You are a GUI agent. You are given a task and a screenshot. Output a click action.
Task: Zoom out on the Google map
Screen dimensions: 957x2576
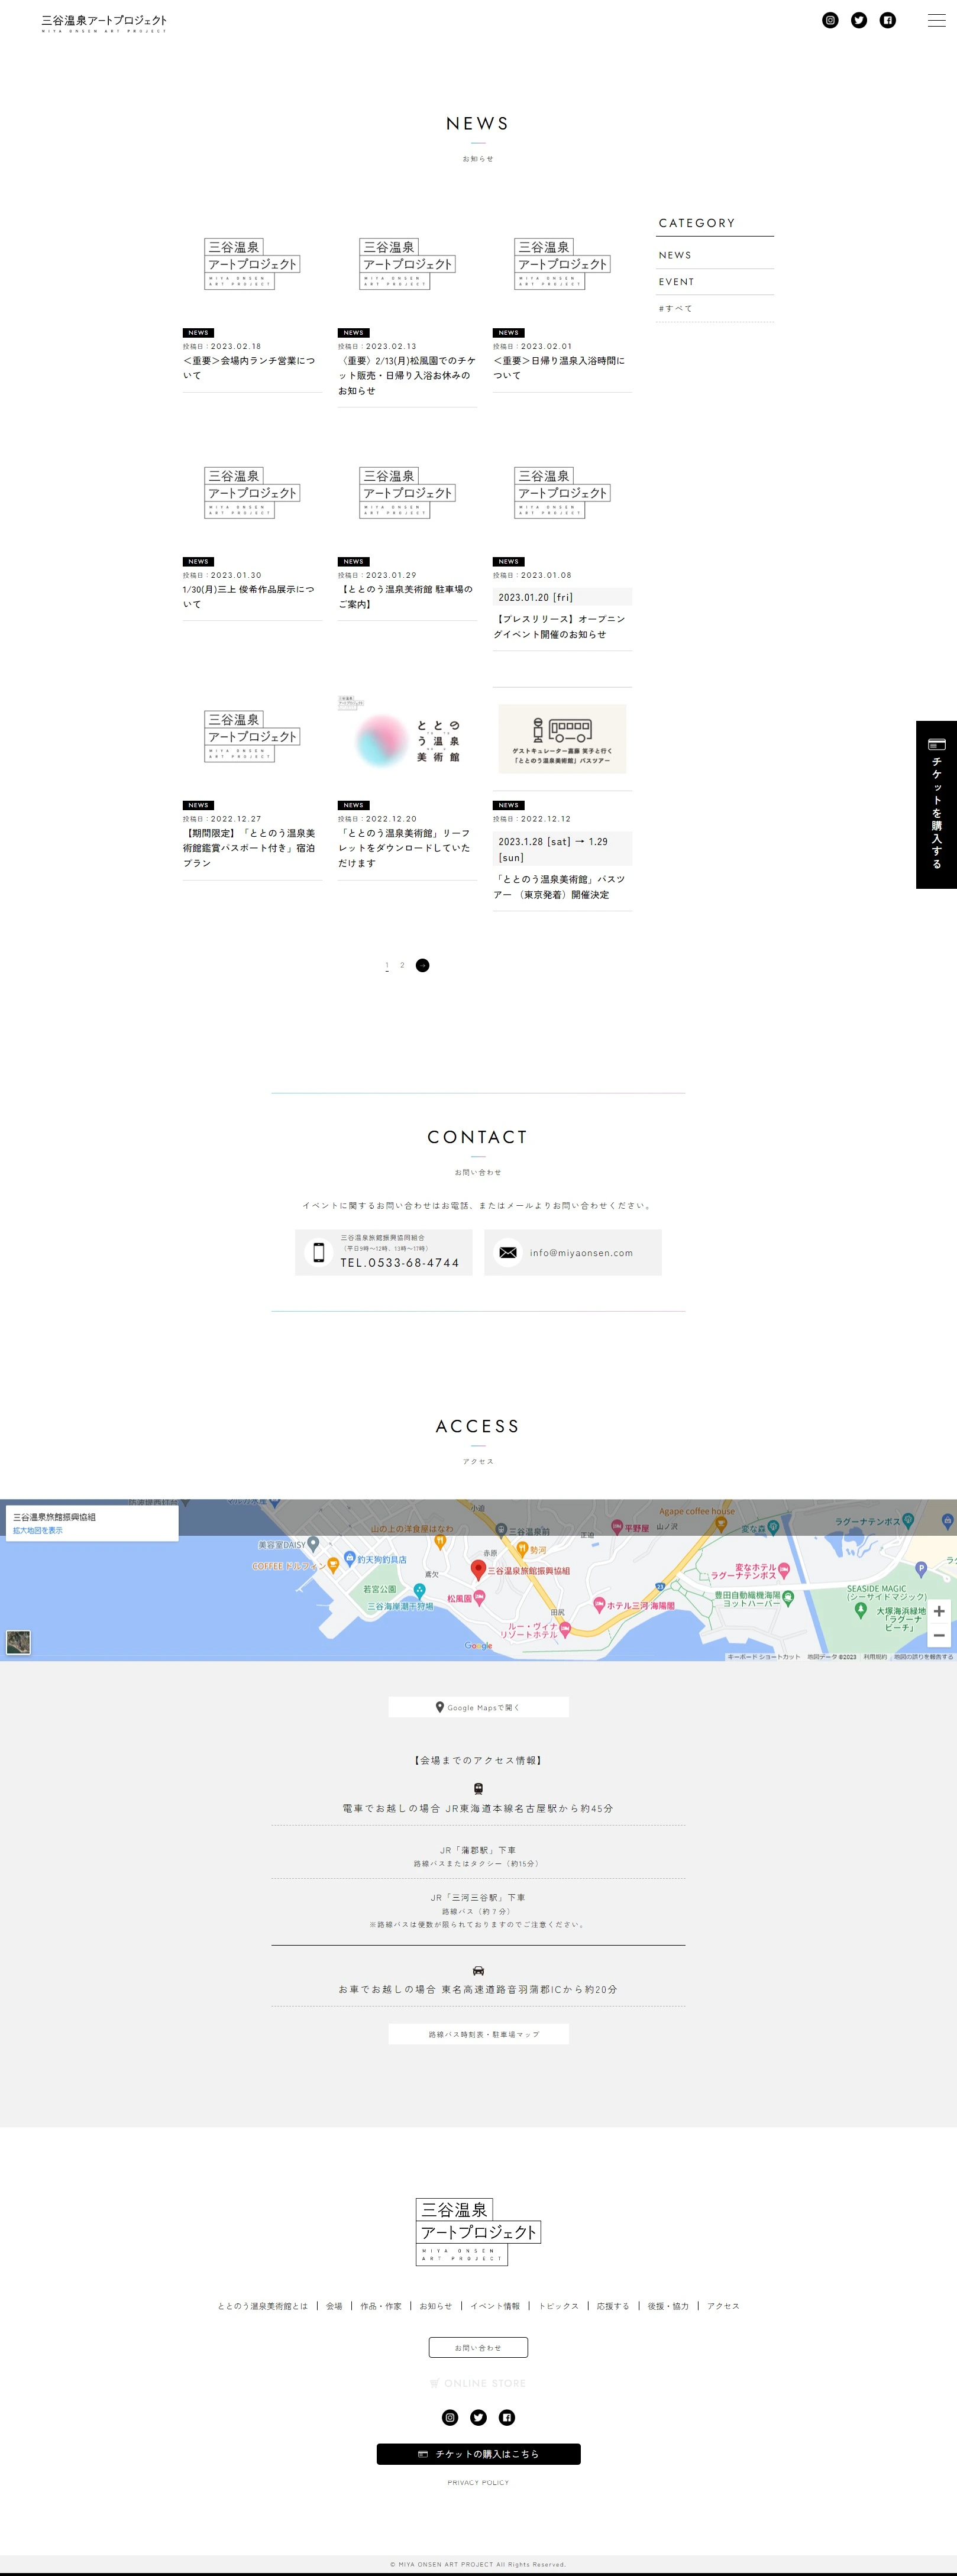(x=938, y=1636)
